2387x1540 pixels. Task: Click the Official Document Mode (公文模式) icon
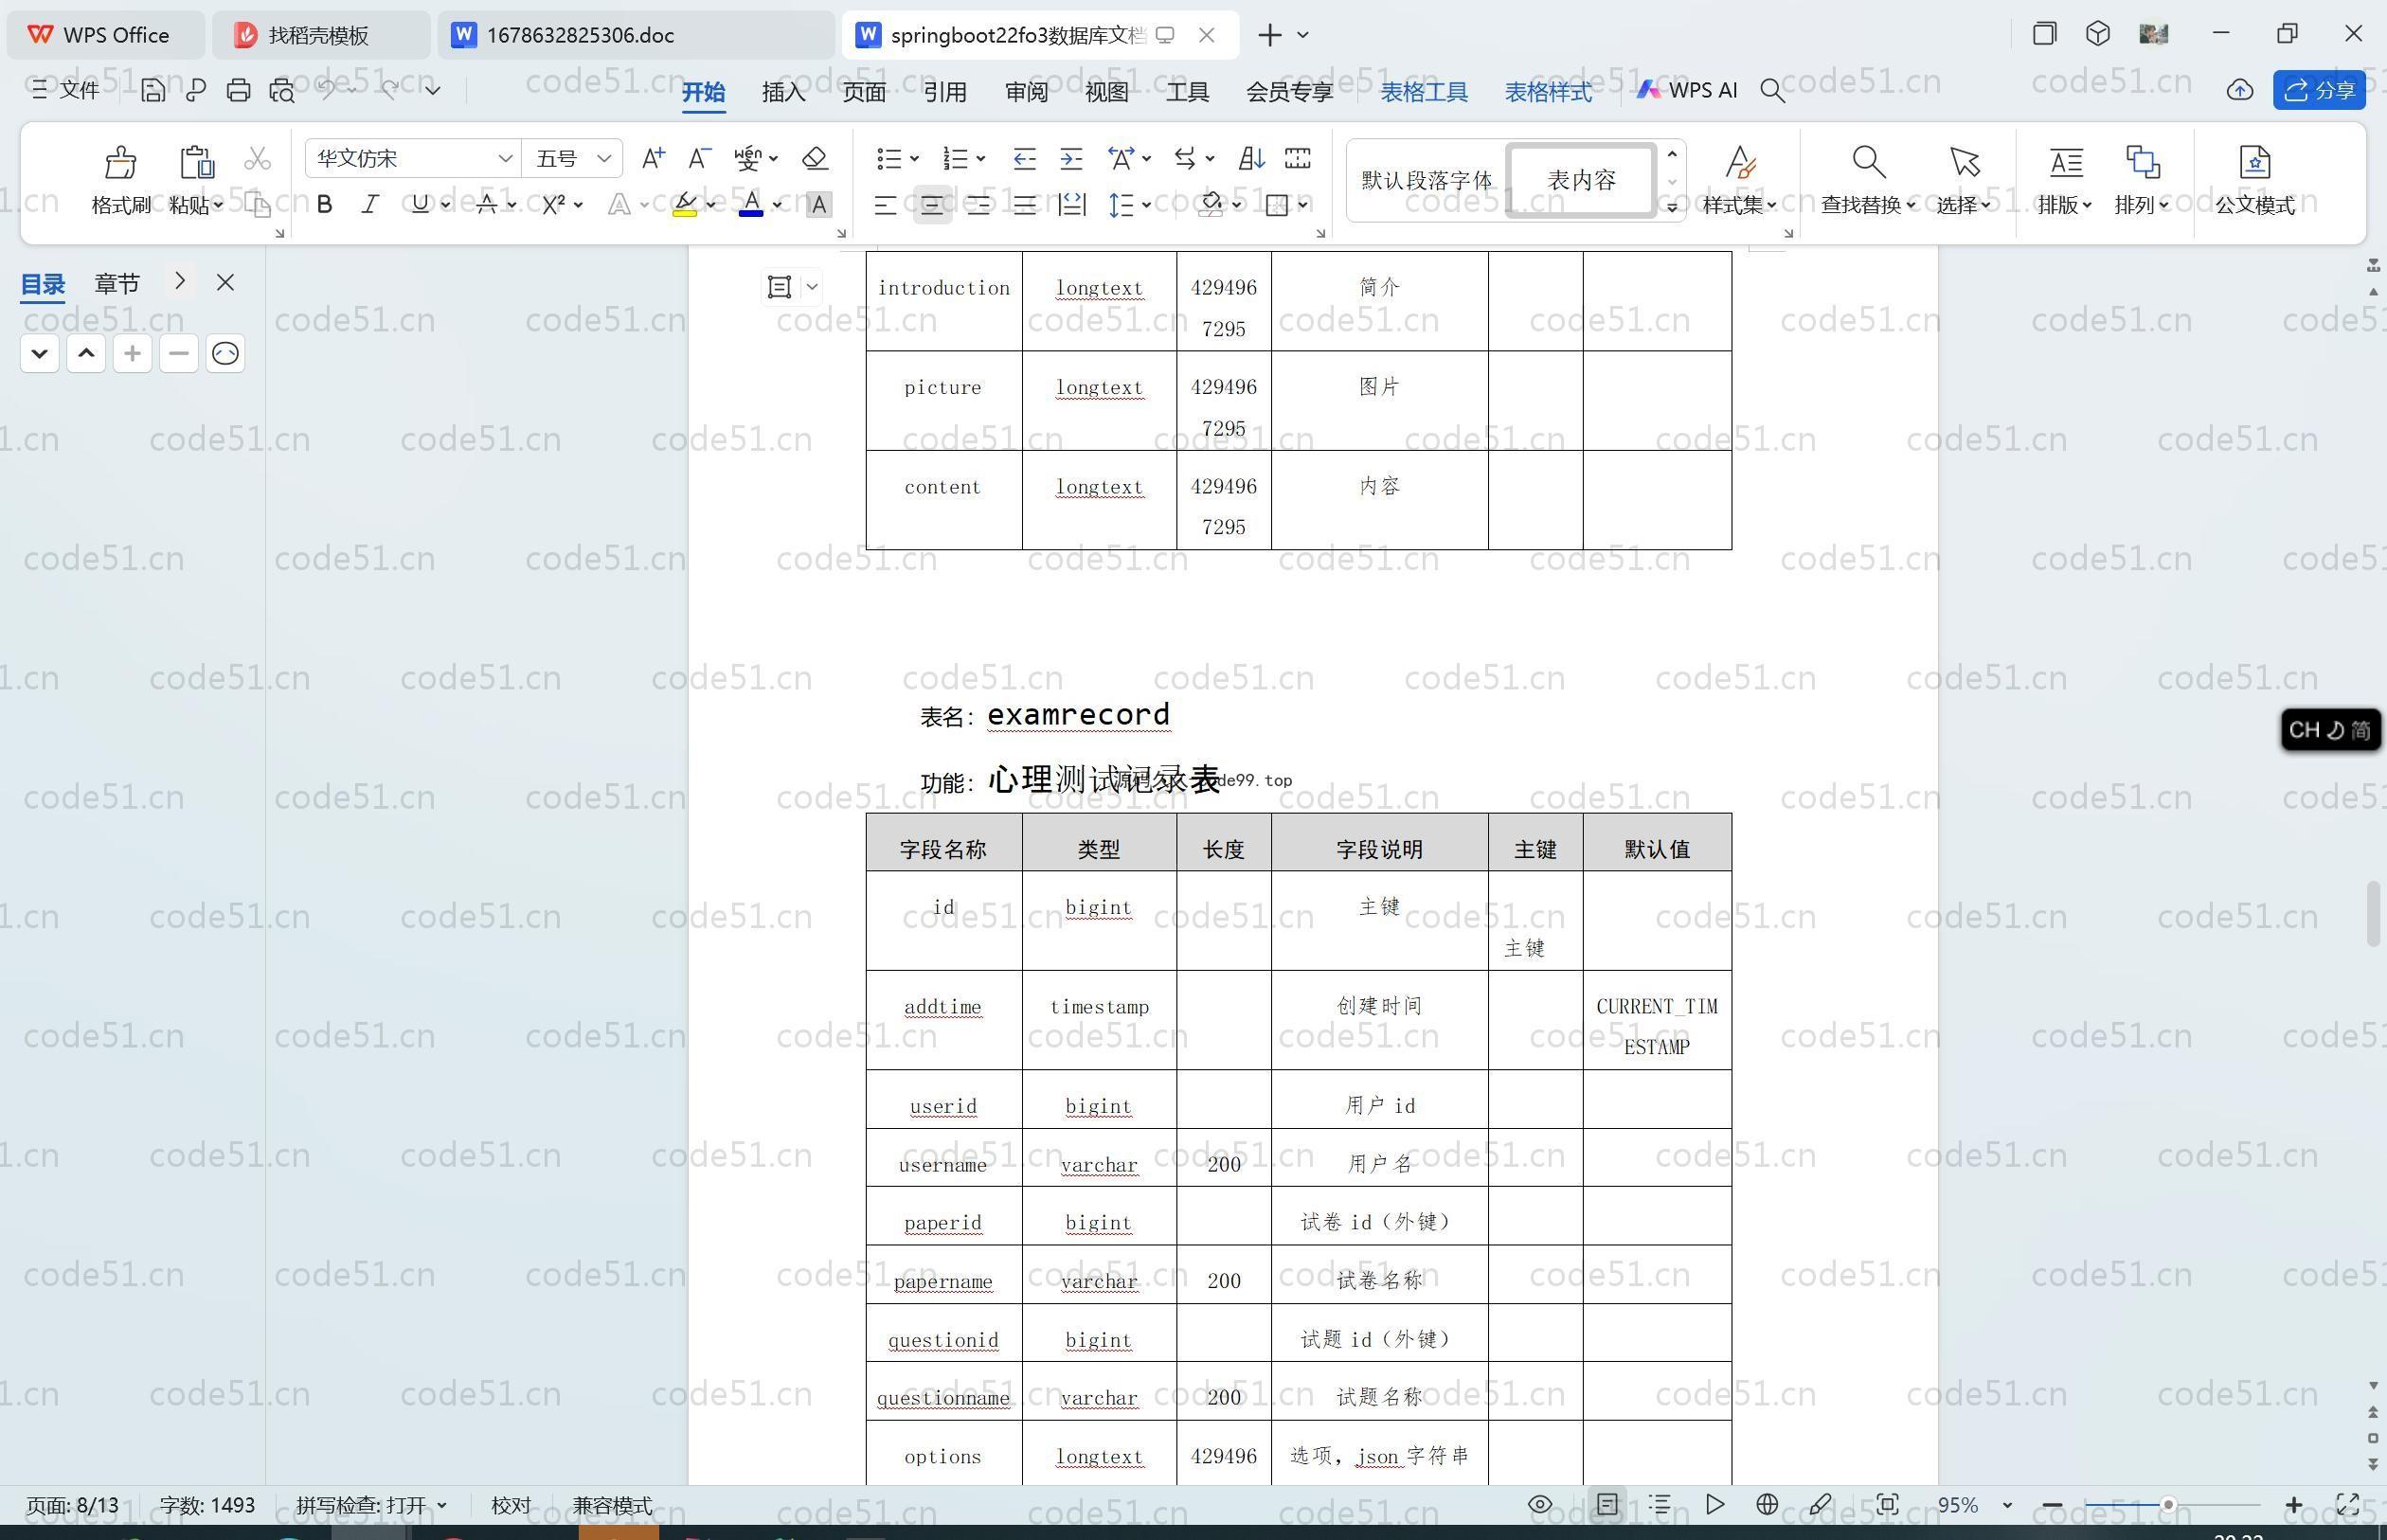coord(2254,161)
